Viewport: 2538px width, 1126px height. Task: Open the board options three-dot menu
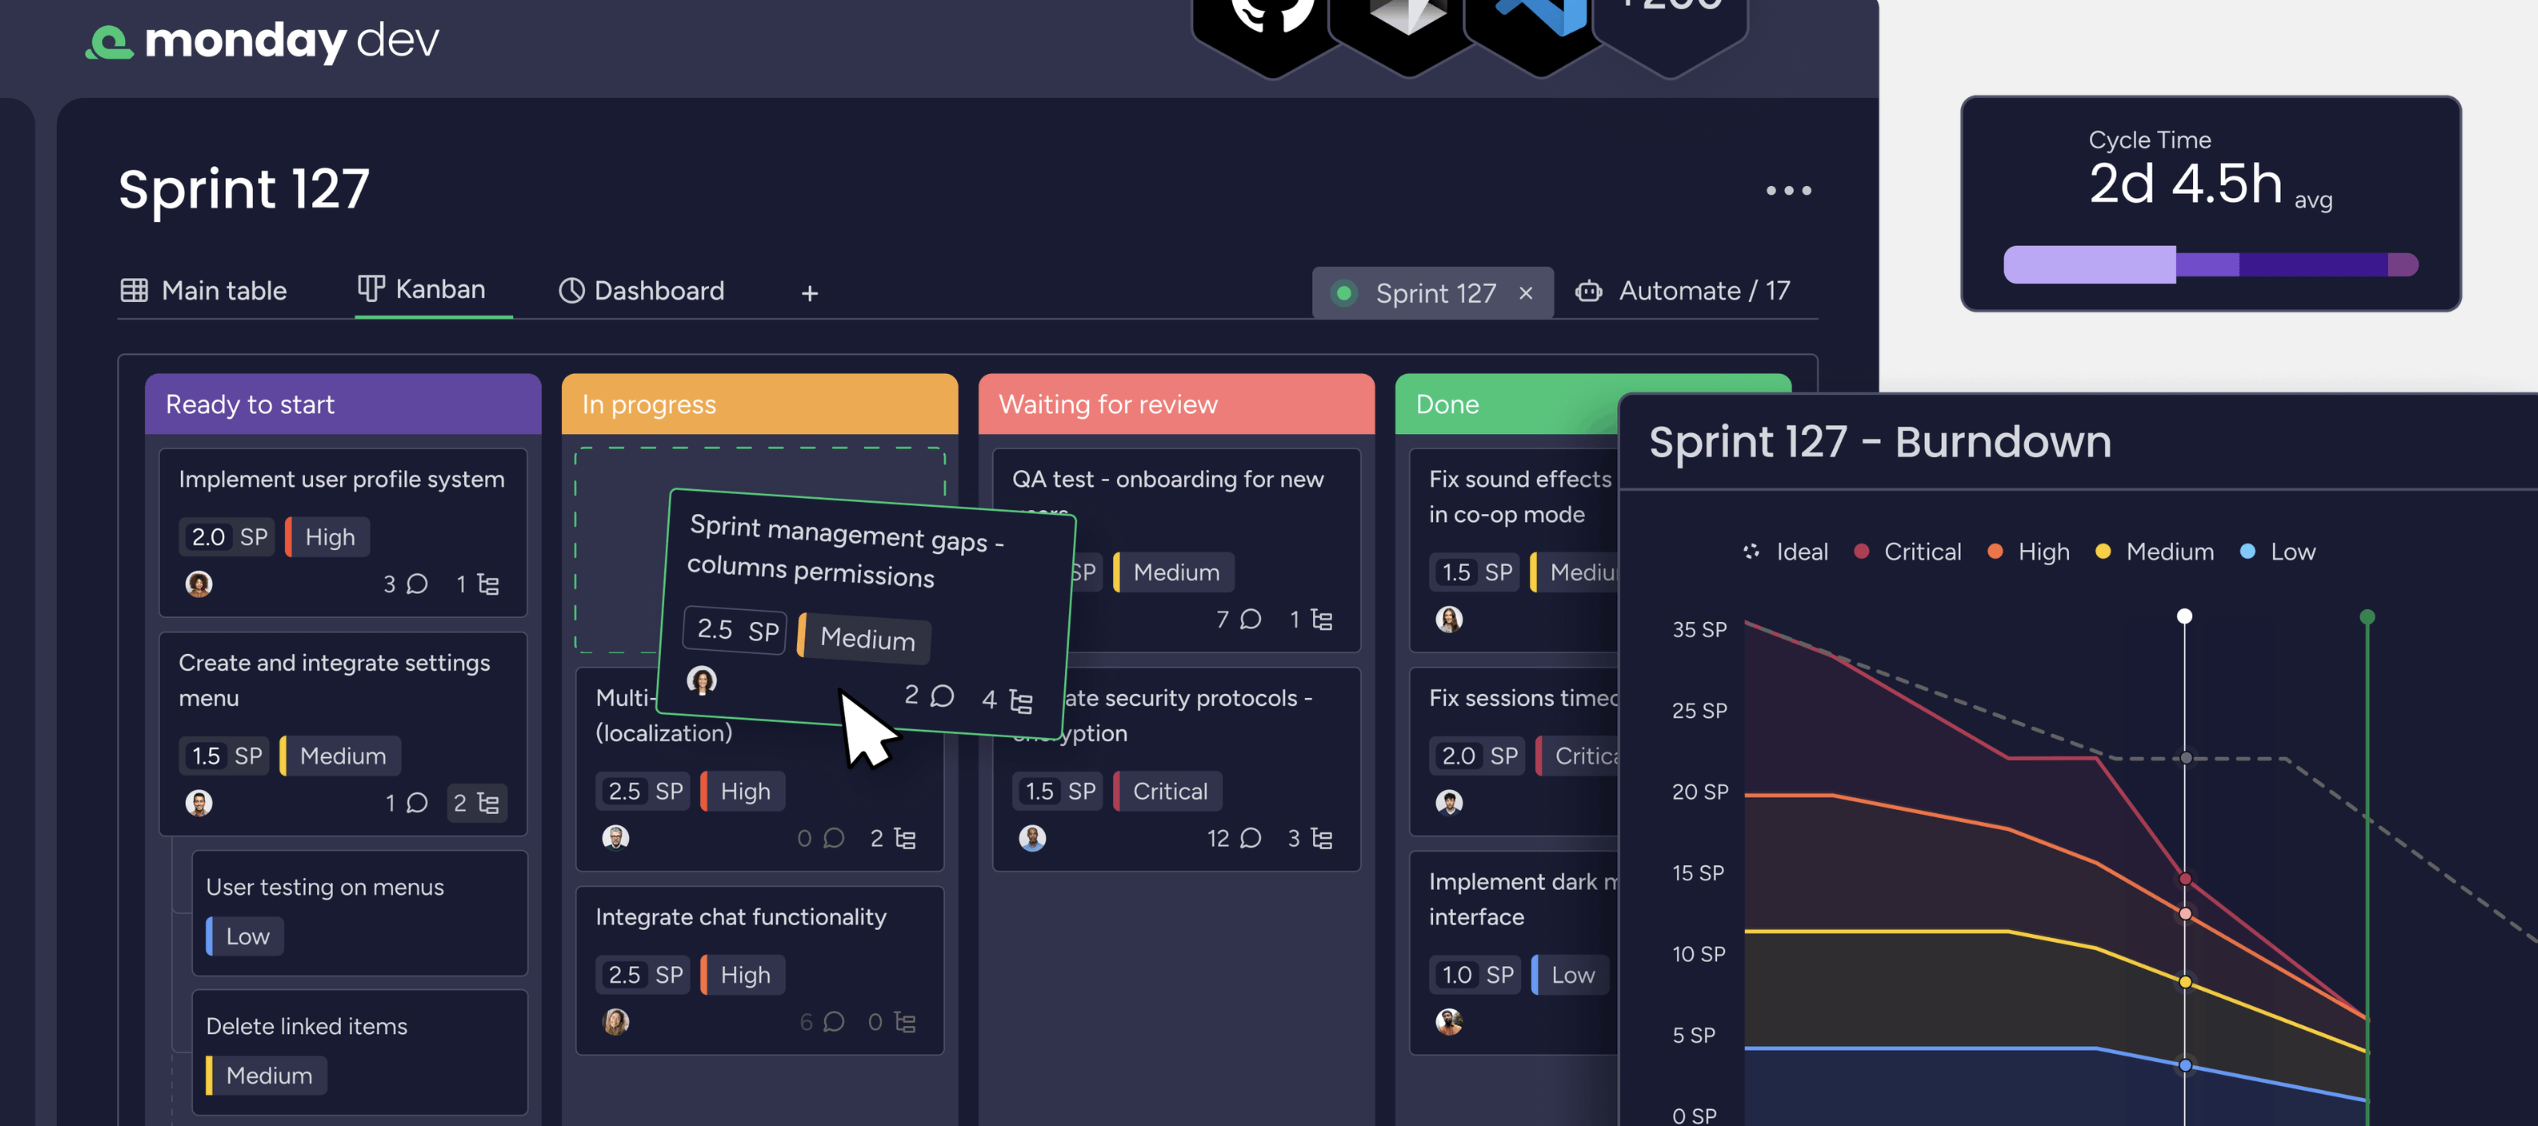[x=1789, y=190]
